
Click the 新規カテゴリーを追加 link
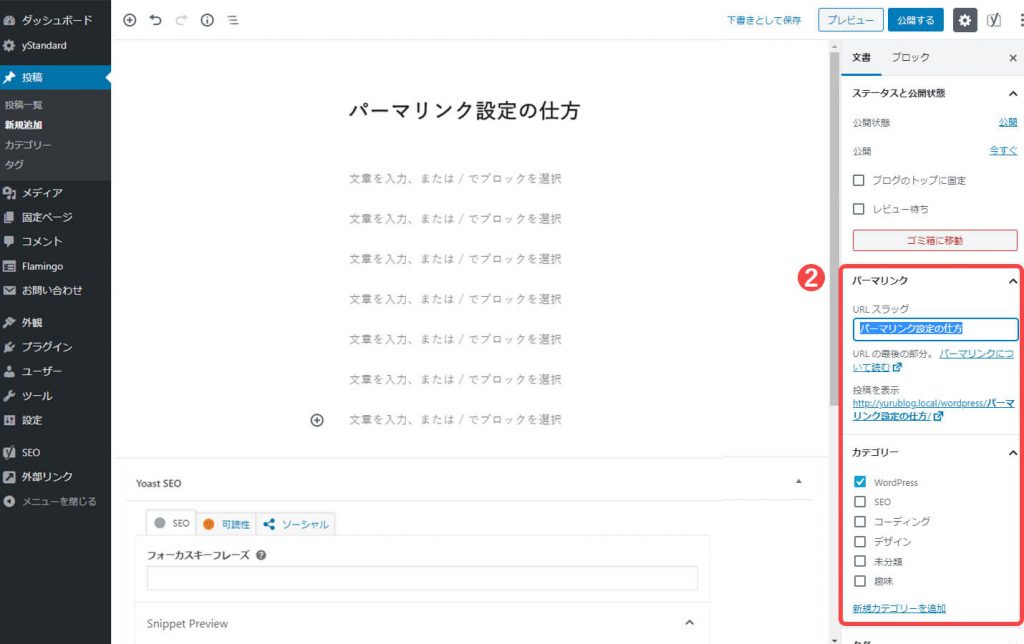point(899,608)
